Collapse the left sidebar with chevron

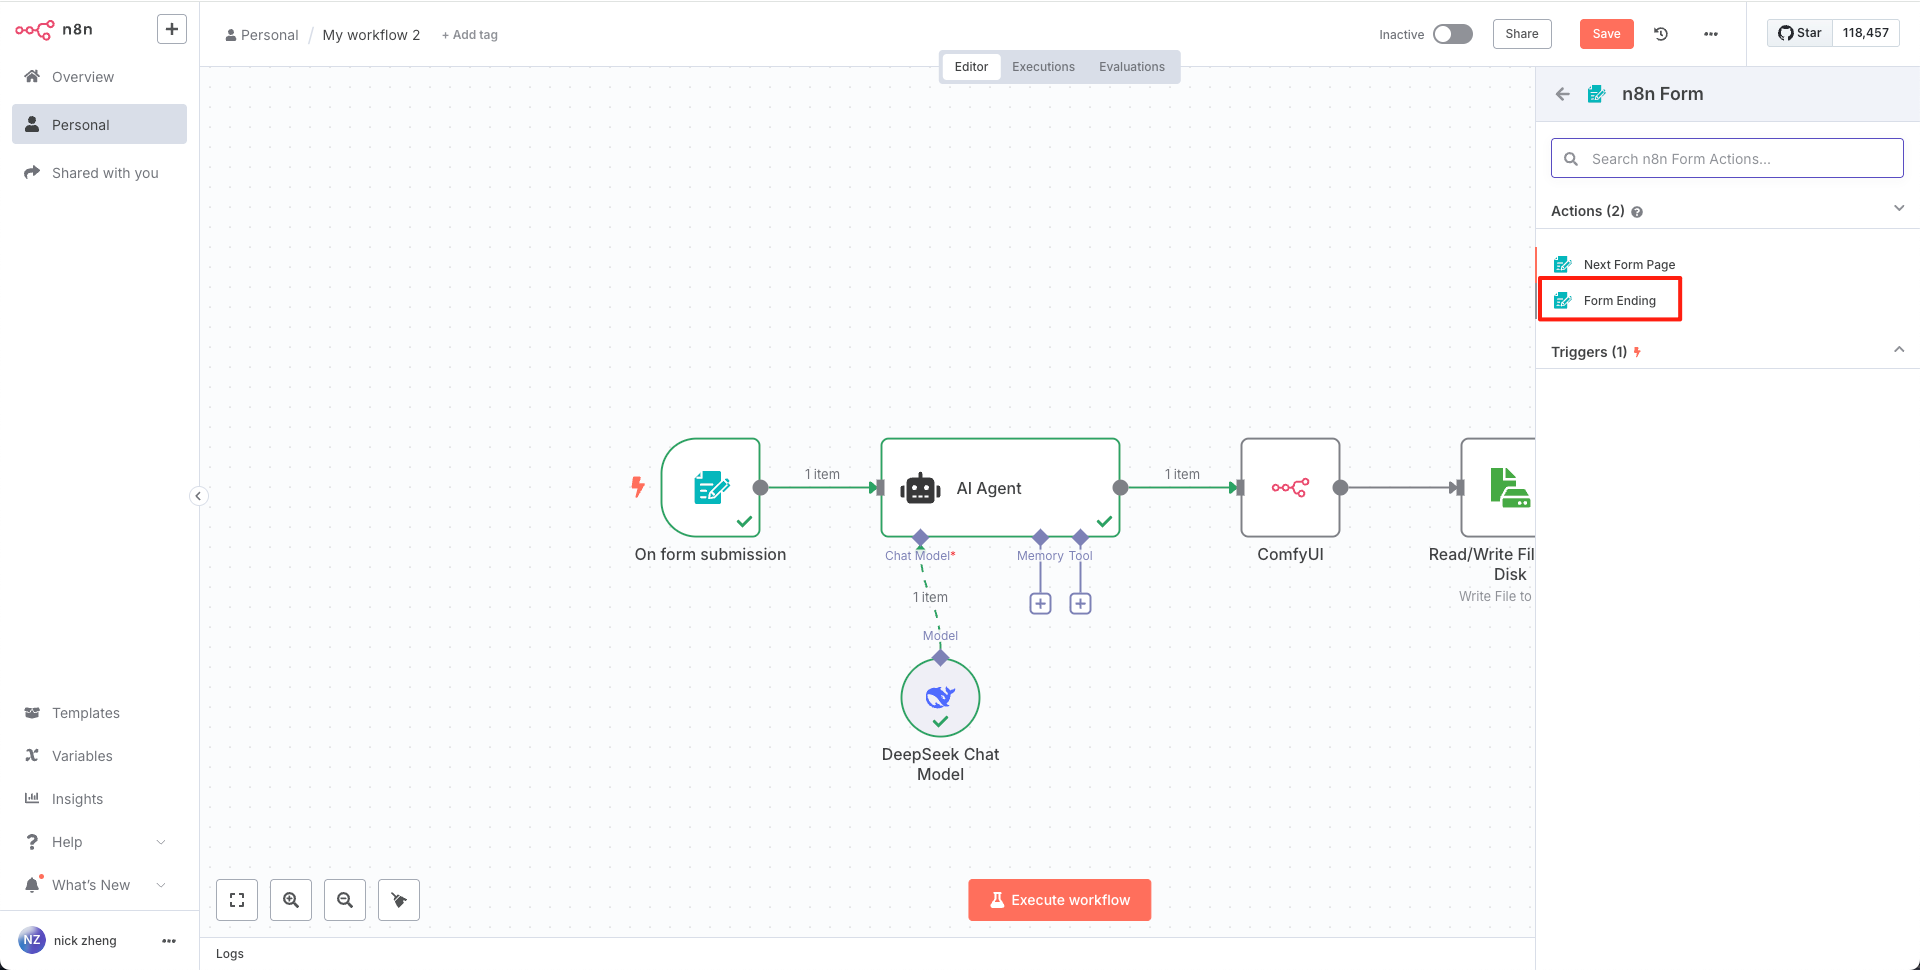click(x=199, y=496)
